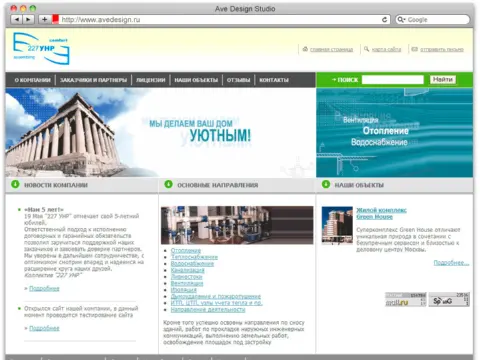Click the mail.ru counter badge
Screen dimensions: 480x360
point(406,299)
